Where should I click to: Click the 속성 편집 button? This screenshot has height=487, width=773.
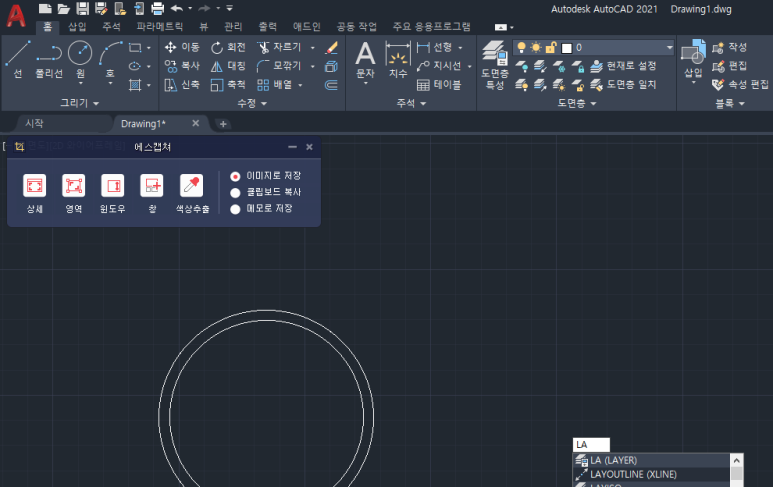(740, 85)
